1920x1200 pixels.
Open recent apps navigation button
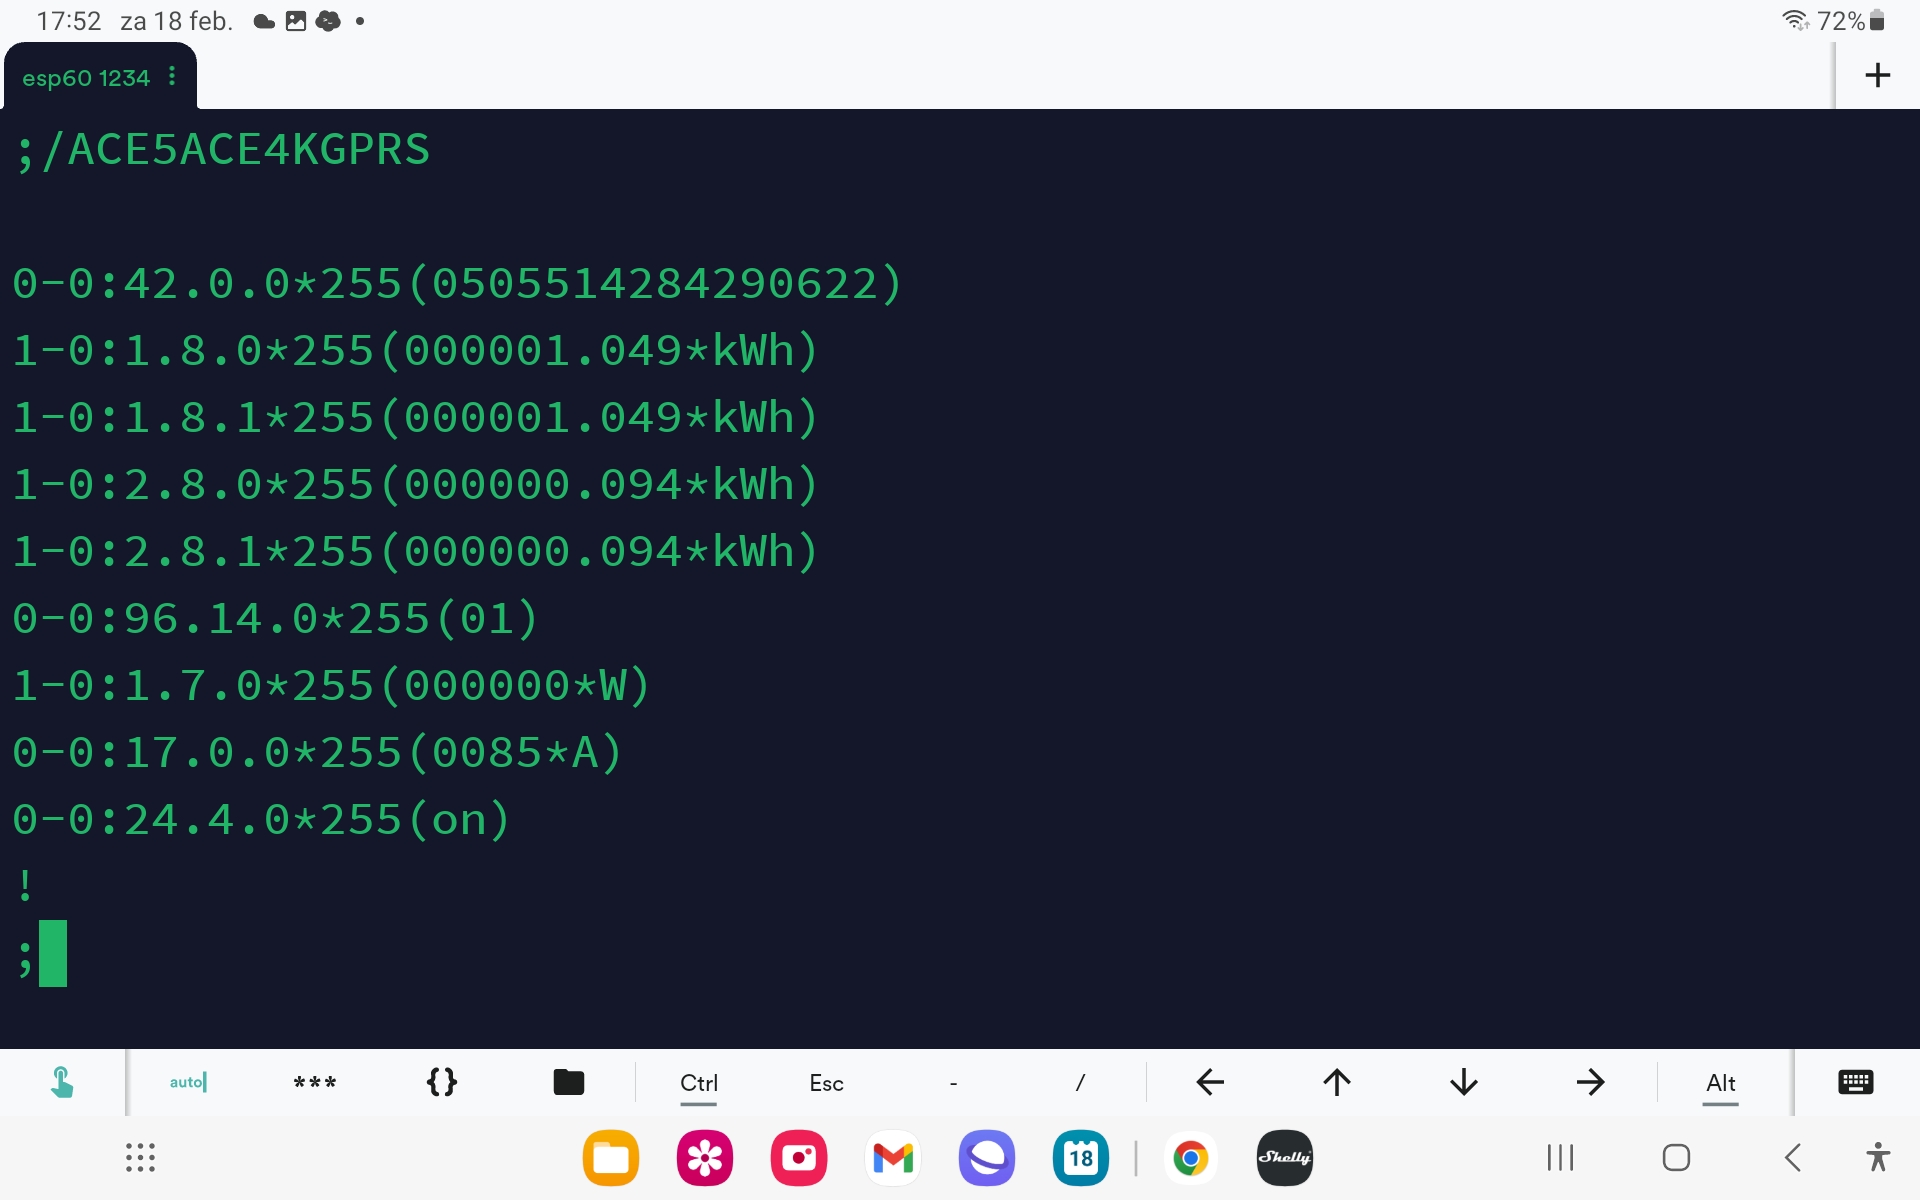(1560, 1158)
